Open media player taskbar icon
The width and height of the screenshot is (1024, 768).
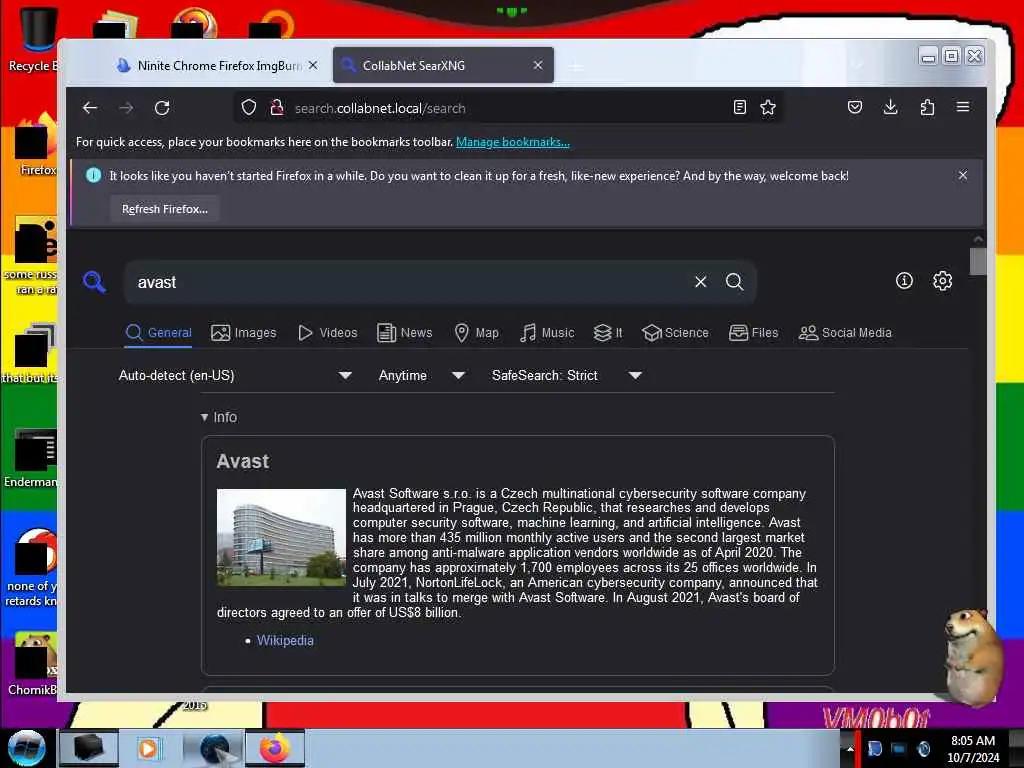tap(148, 748)
